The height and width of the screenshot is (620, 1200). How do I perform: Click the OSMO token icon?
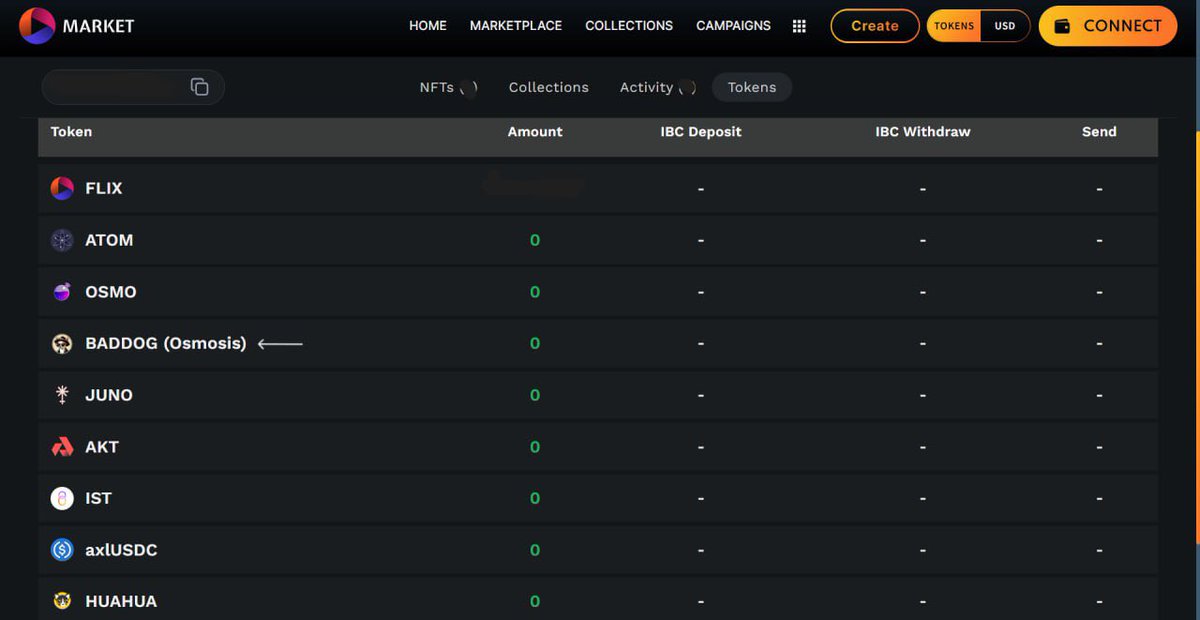62,292
